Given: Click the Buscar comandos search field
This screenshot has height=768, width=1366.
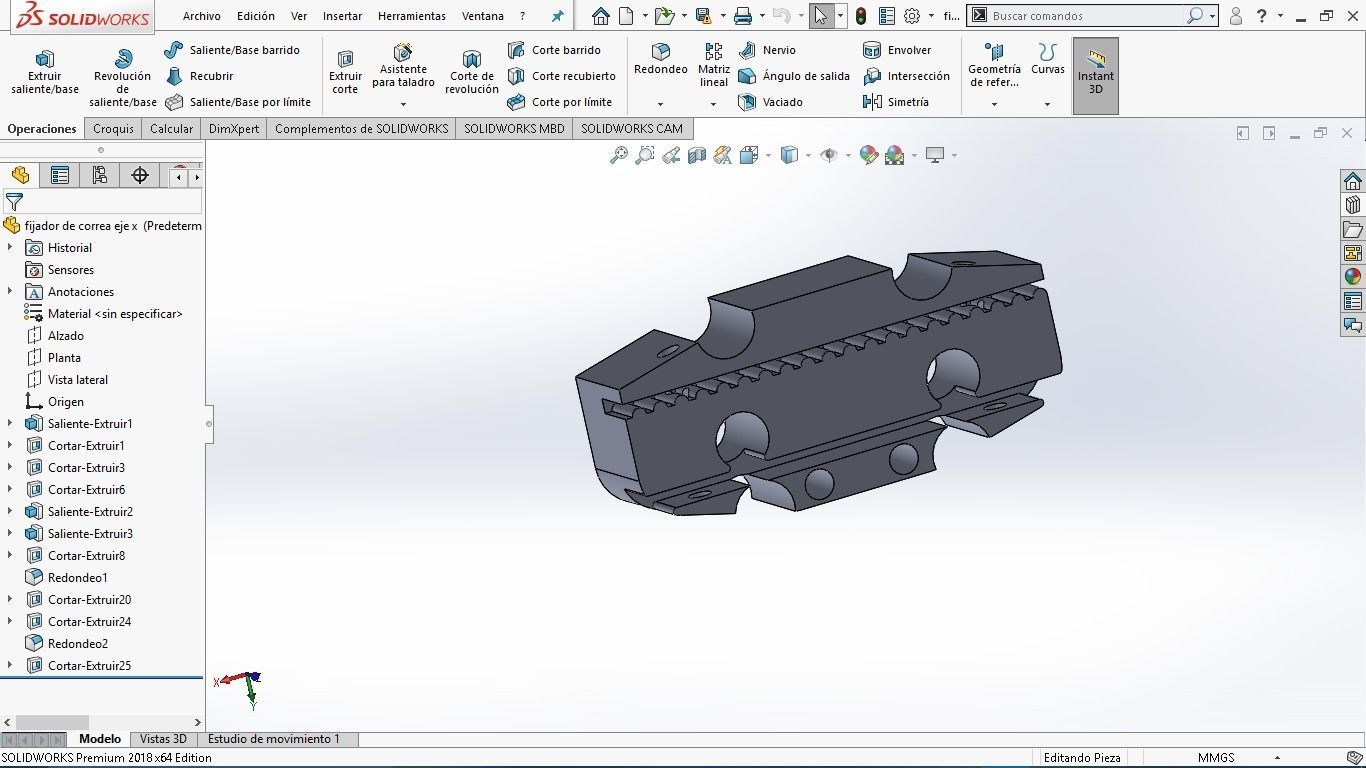Looking at the screenshot, I should click(1086, 16).
